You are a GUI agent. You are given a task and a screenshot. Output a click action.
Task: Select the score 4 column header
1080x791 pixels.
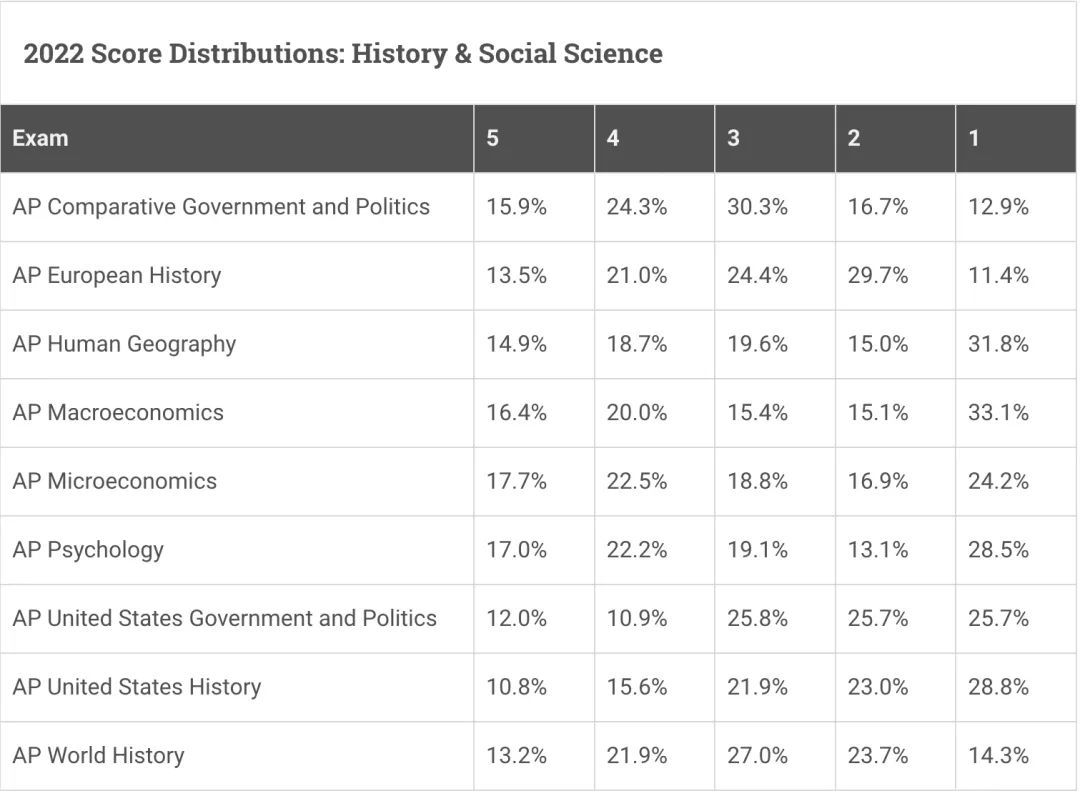point(654,138)
